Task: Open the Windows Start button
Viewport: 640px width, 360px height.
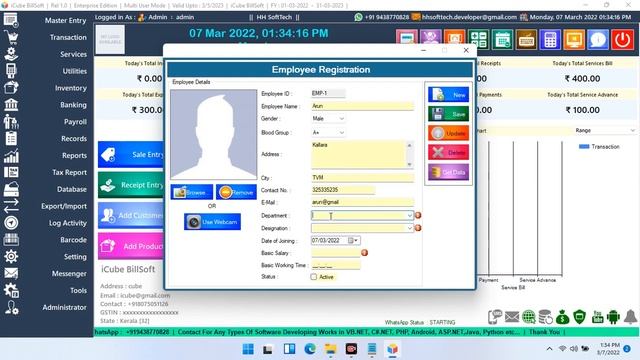Action: 248,349
